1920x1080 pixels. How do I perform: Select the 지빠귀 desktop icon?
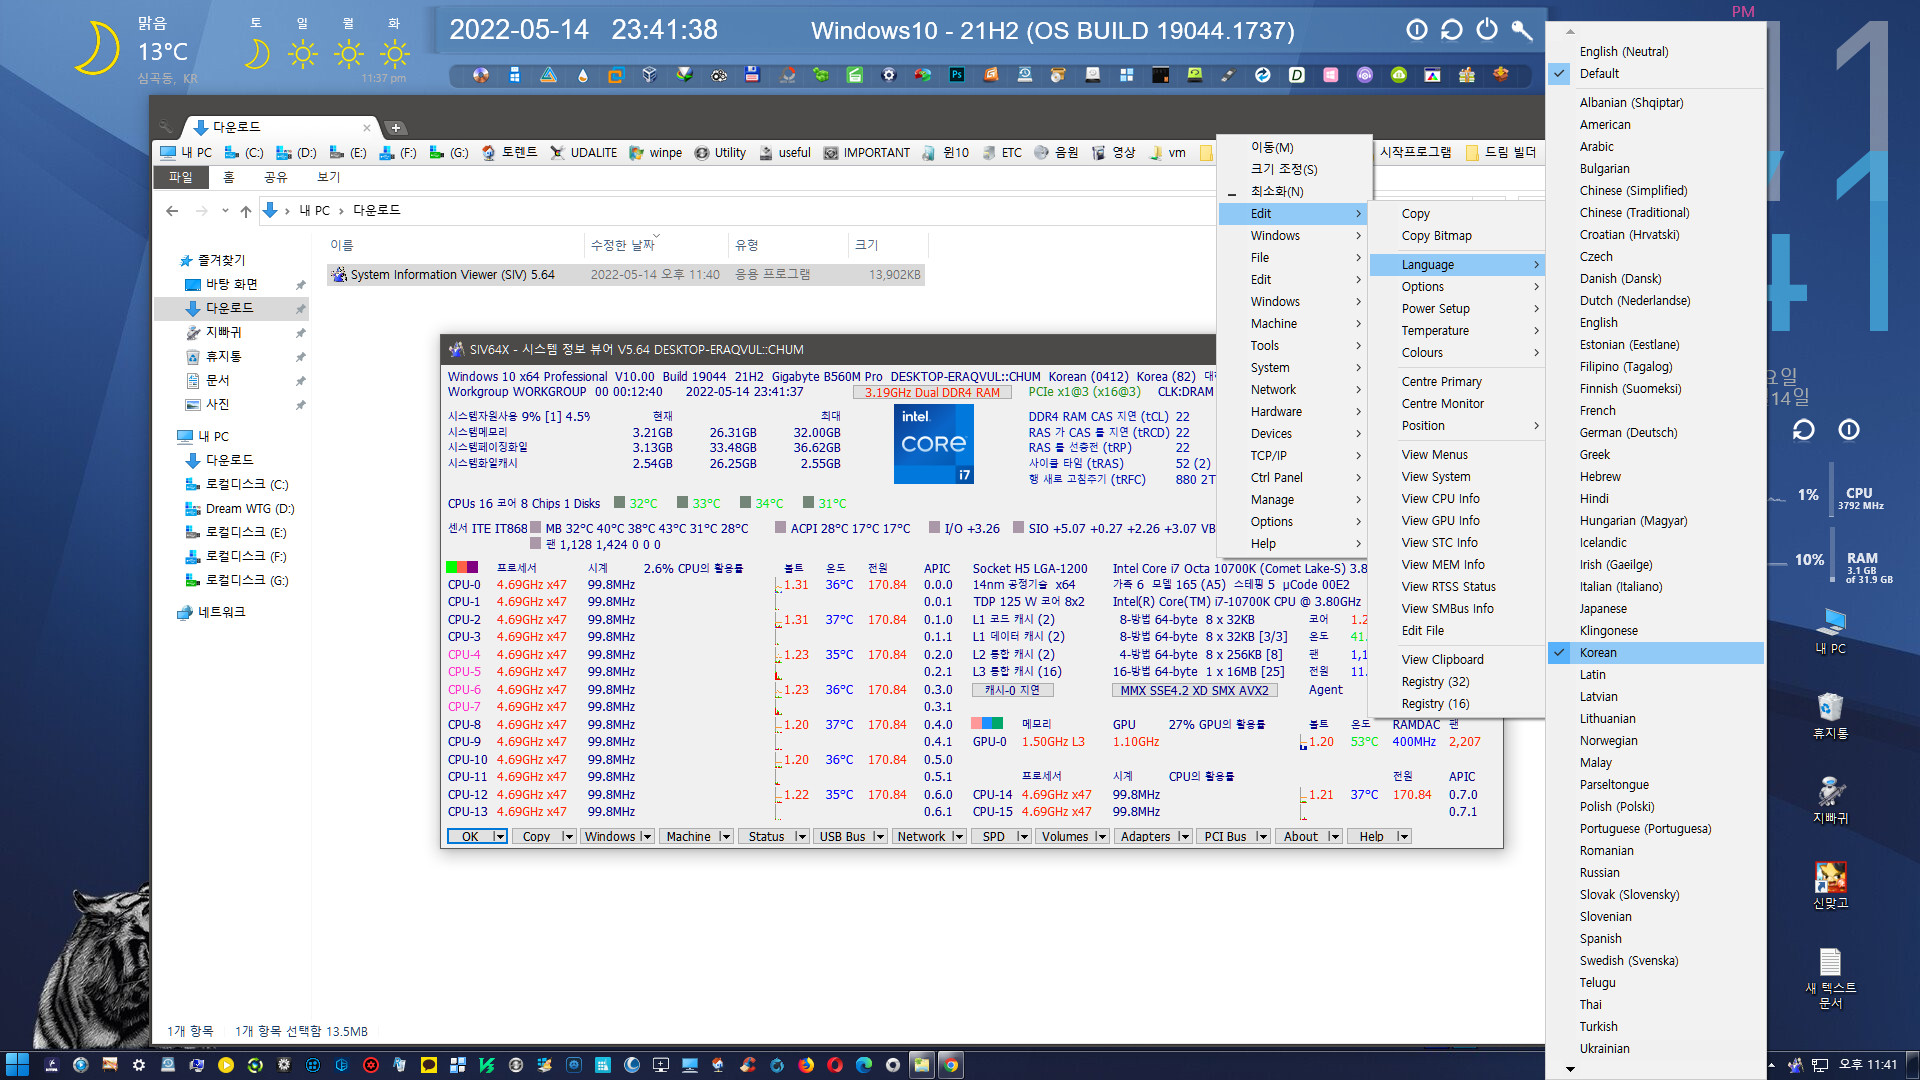(x=1831, y=801)
